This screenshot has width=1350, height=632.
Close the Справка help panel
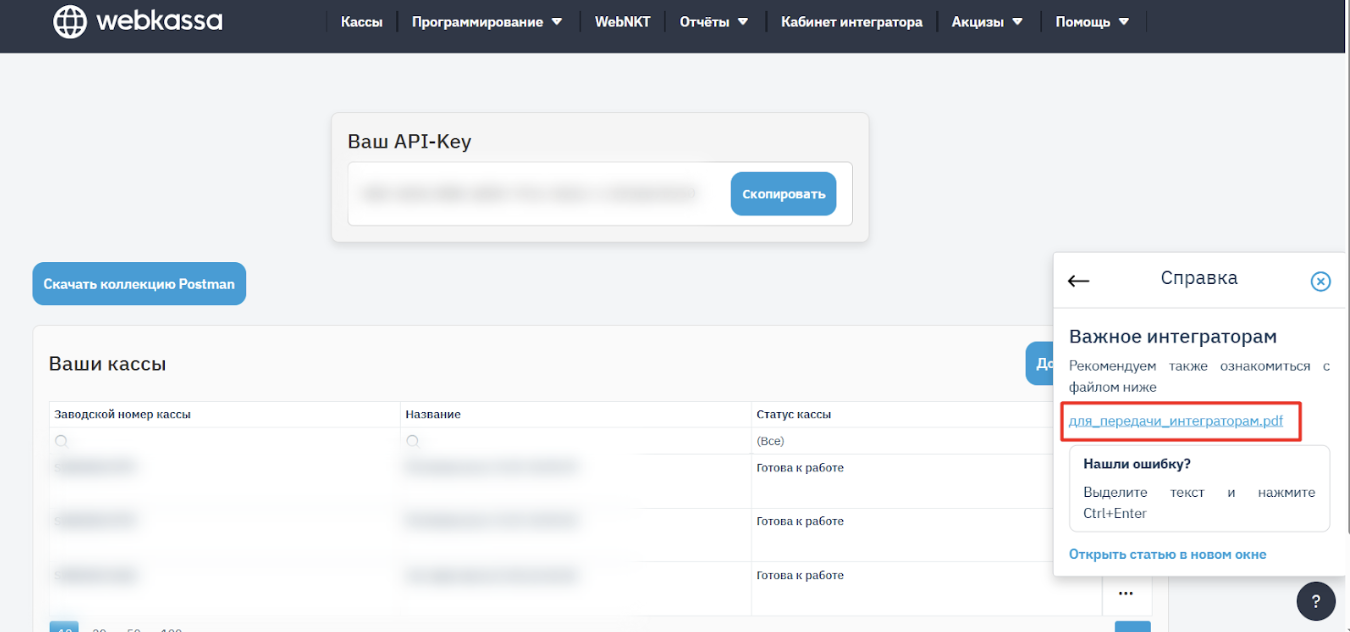click(1320, 281)
